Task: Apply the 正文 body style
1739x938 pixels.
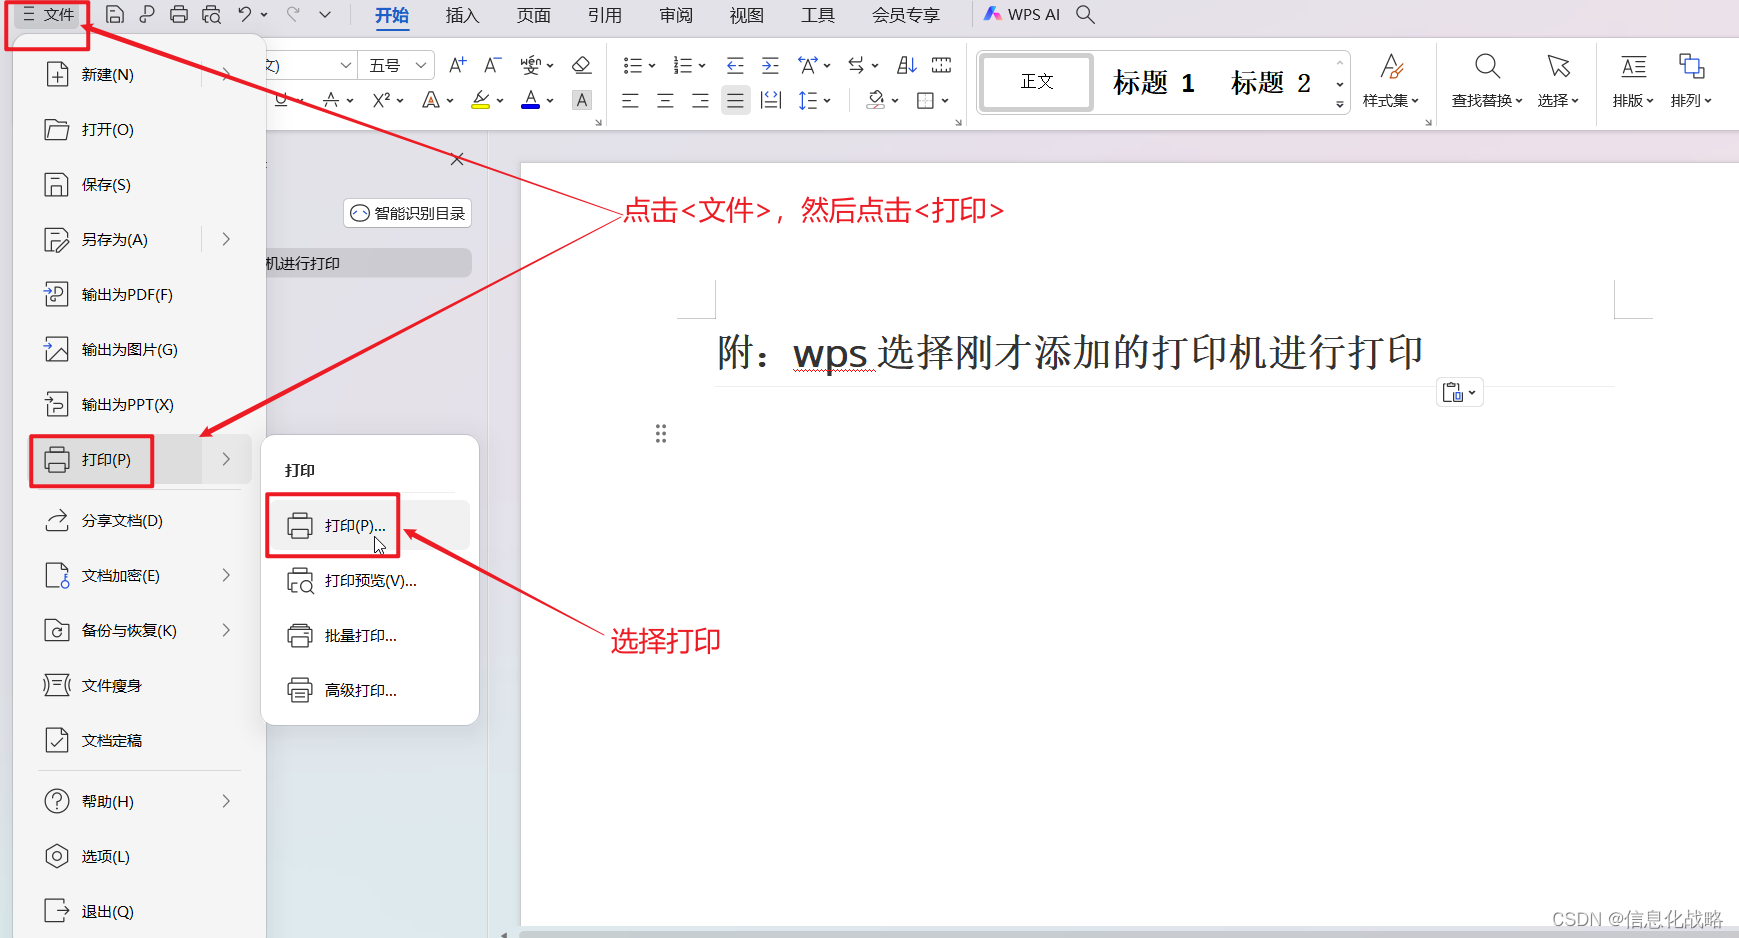Action: tap(1037, 81)
